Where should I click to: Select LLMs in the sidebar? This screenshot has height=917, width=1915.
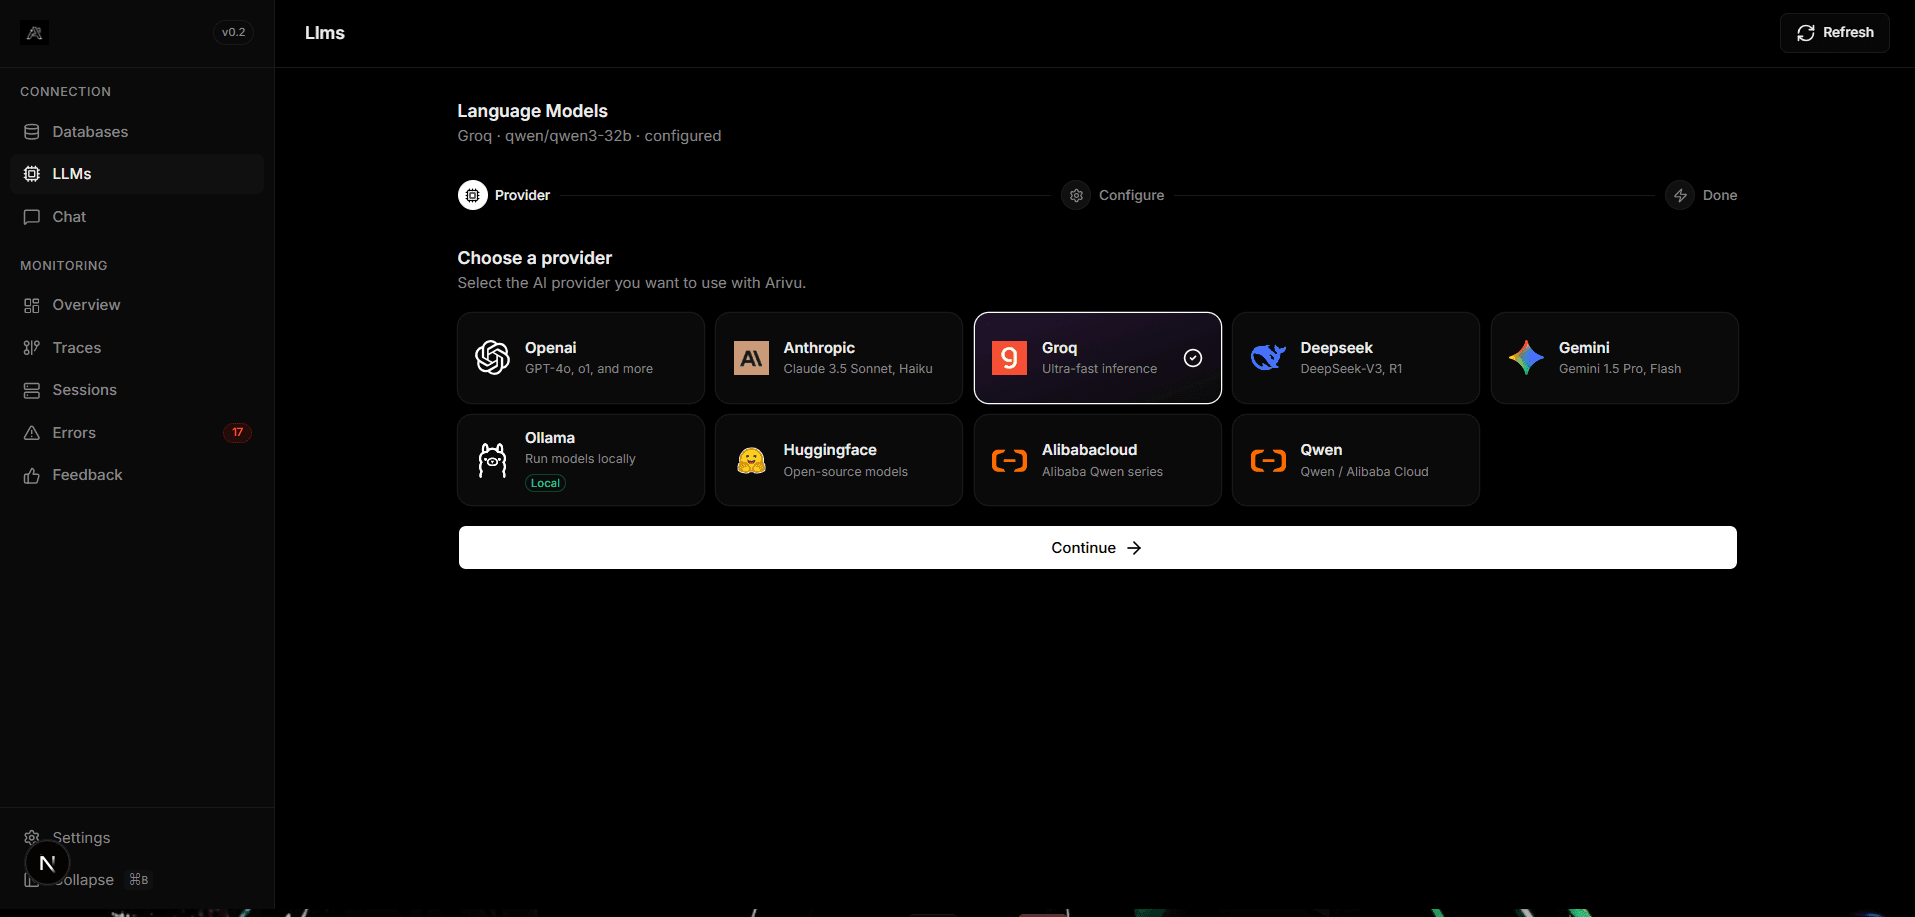[137, 174]
